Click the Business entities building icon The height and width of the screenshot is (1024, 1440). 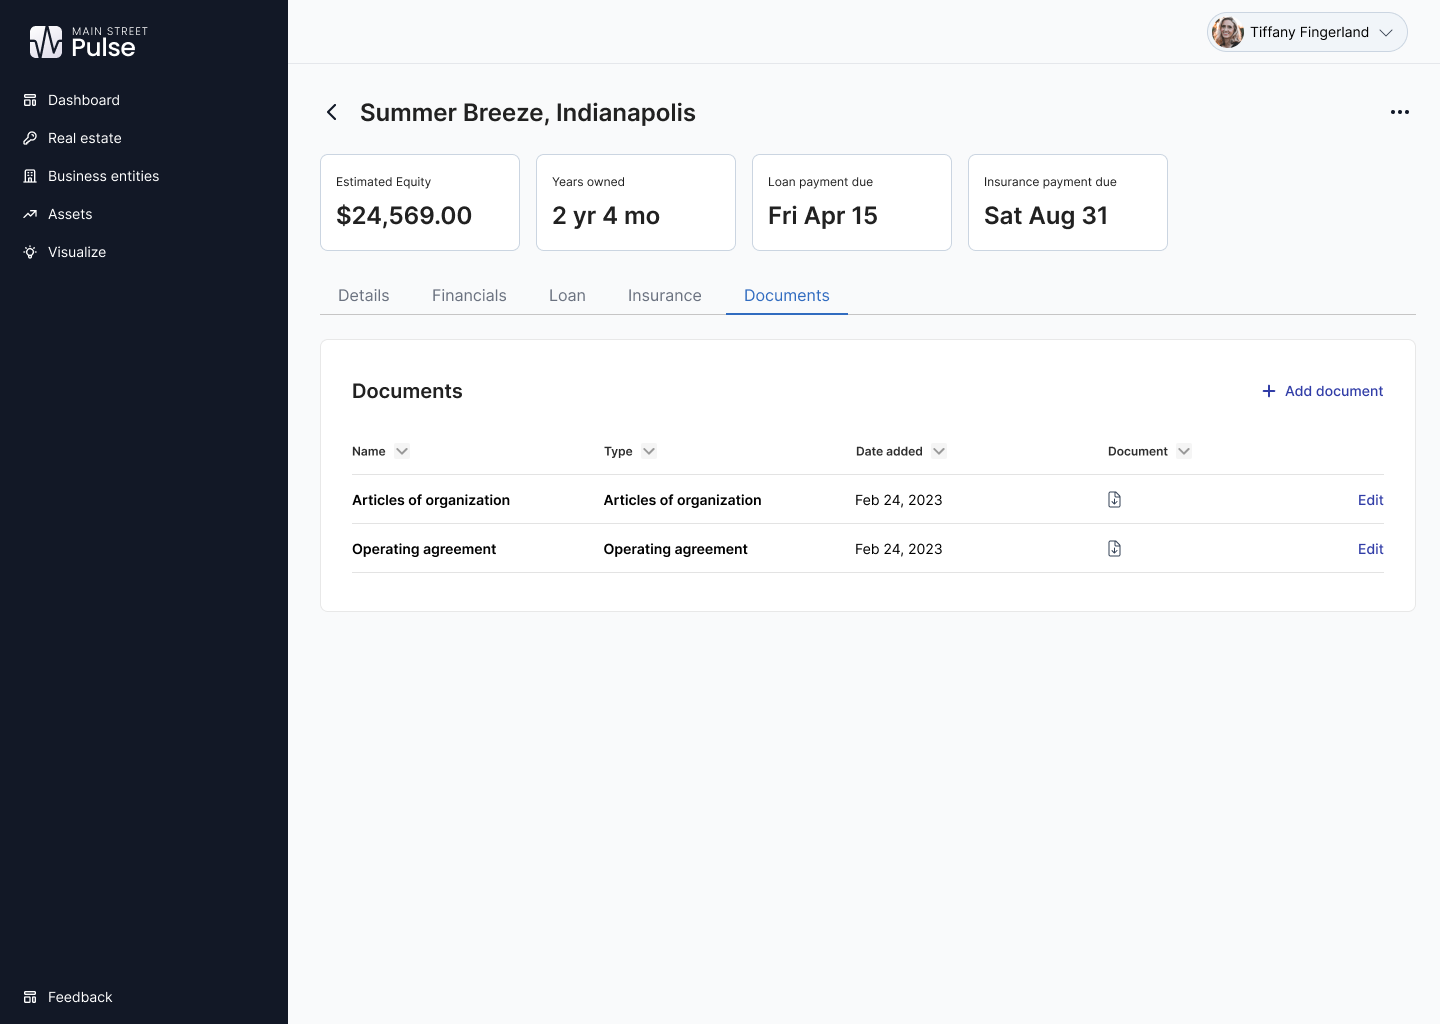(30, 176)
